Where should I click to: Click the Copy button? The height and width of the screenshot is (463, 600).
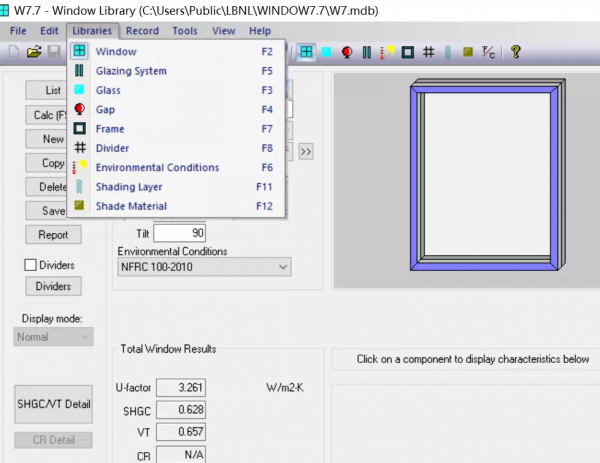[46, 163]
